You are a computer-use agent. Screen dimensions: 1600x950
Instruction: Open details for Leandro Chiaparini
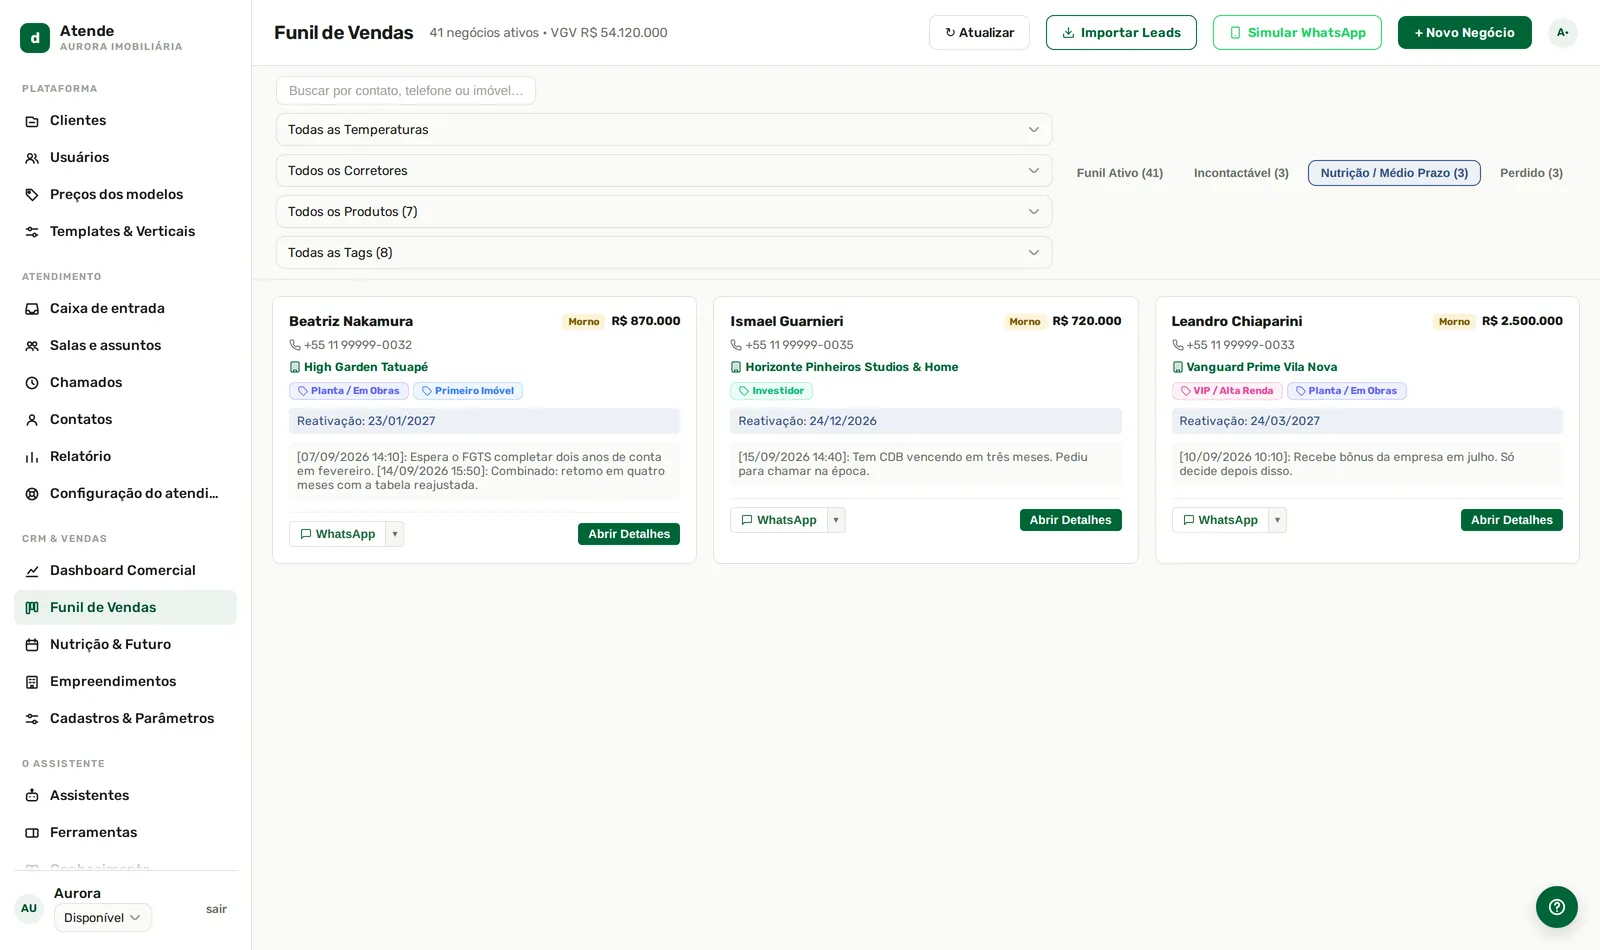[1511, 520]
